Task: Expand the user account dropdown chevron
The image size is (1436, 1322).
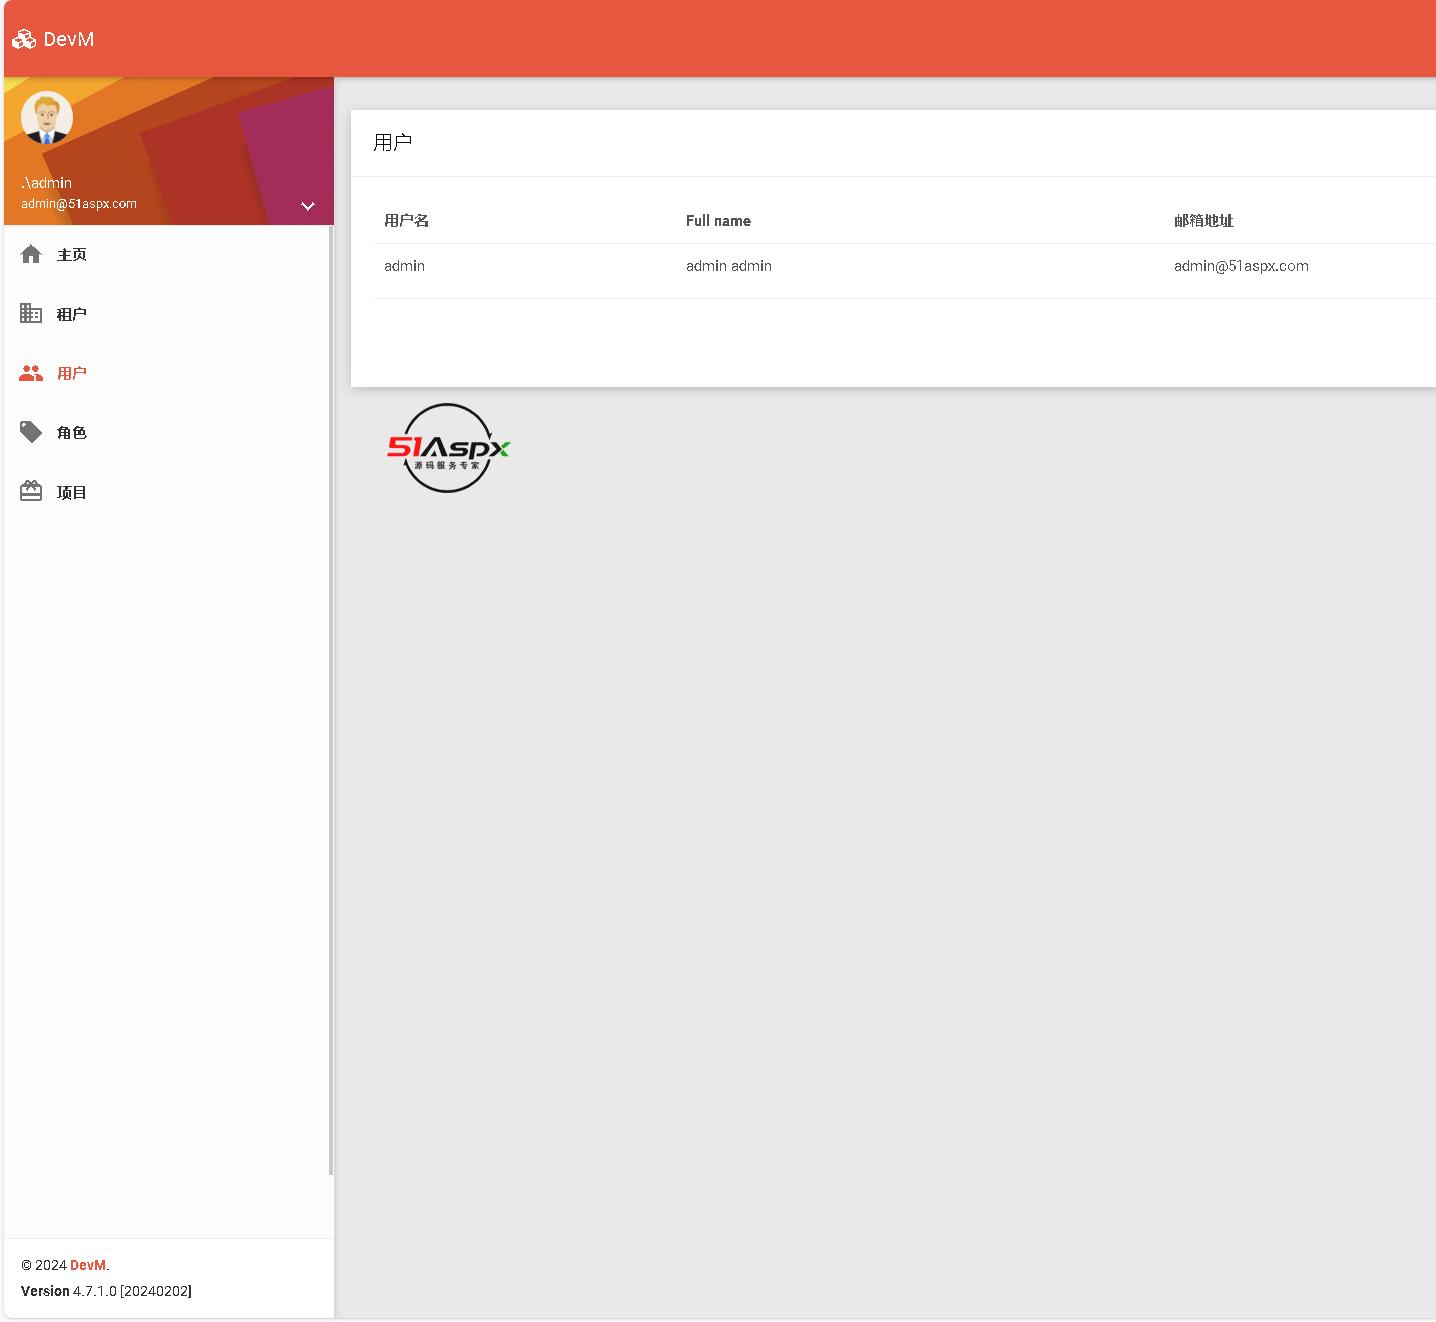Action: [x=308, y=206]
